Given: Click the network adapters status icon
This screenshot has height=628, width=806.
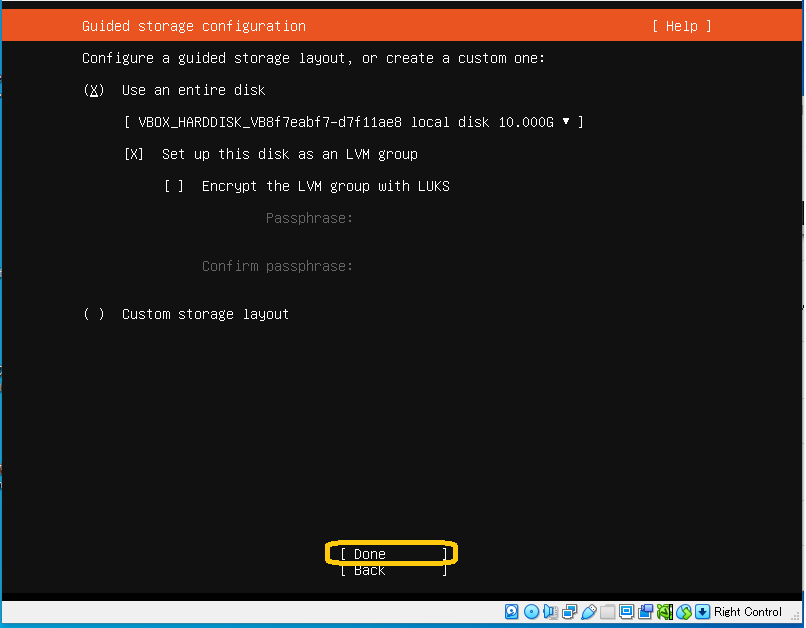Looking at the screenshot, I should (x=569, y=612).
